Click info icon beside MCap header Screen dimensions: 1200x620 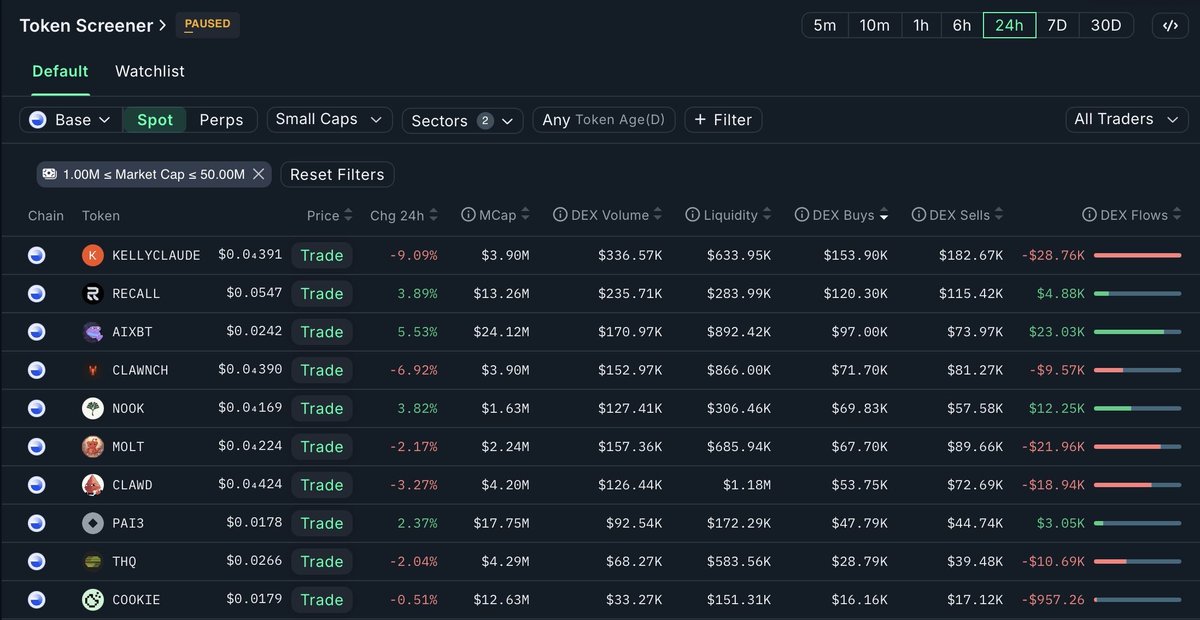(x=468, y=215)
